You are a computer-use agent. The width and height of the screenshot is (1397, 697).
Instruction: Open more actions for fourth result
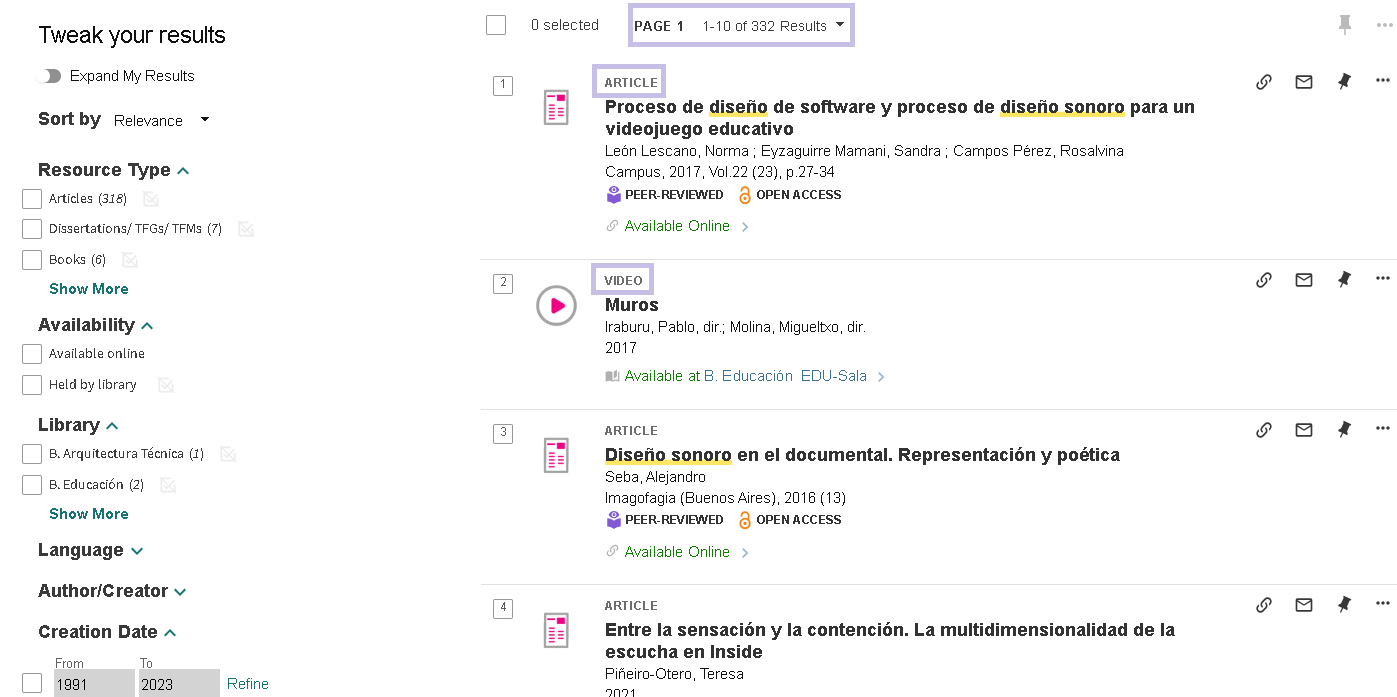pyautogui.click(x=1382, y=604)
